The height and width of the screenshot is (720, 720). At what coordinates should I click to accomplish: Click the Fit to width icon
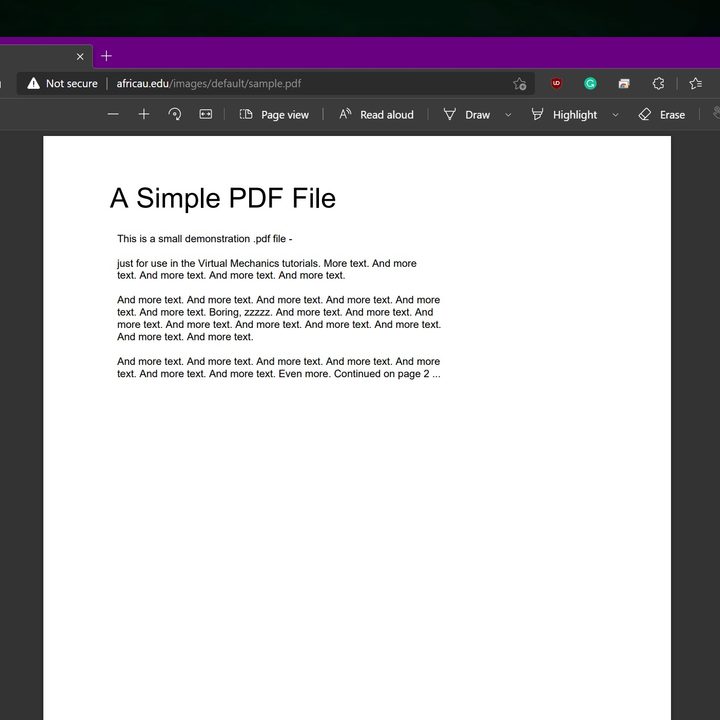click(206, 114)
